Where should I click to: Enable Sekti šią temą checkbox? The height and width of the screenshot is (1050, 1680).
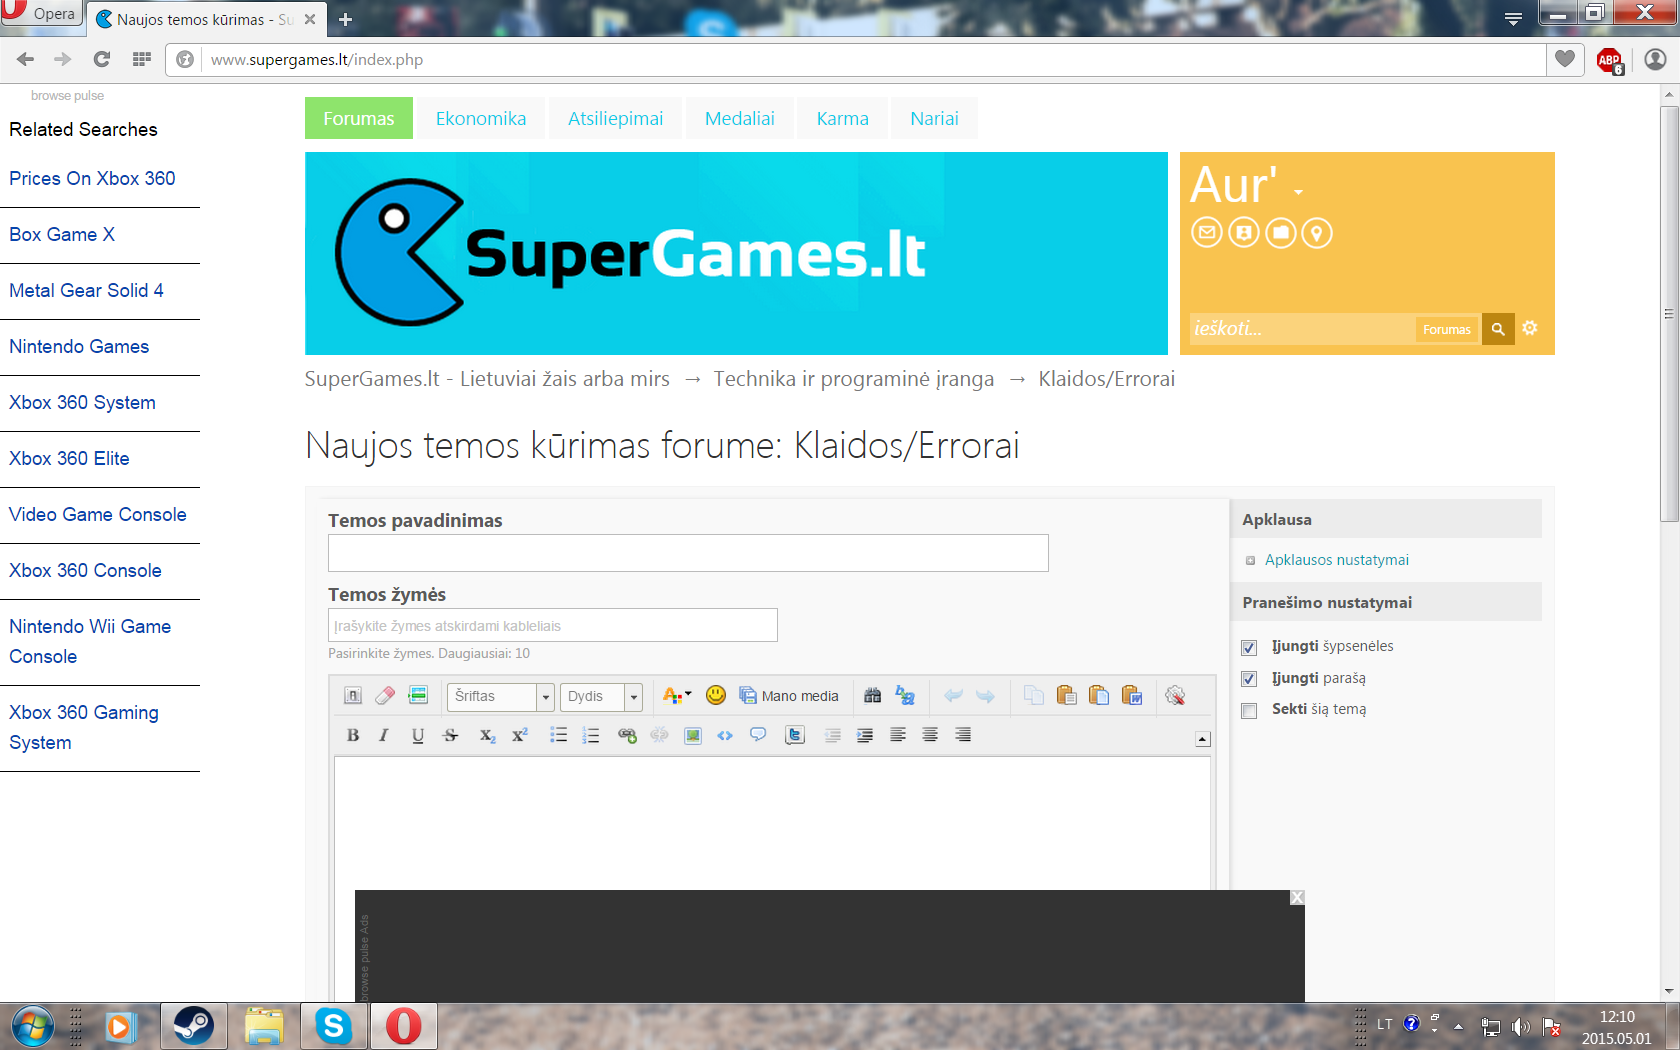tap(1249, 710)
